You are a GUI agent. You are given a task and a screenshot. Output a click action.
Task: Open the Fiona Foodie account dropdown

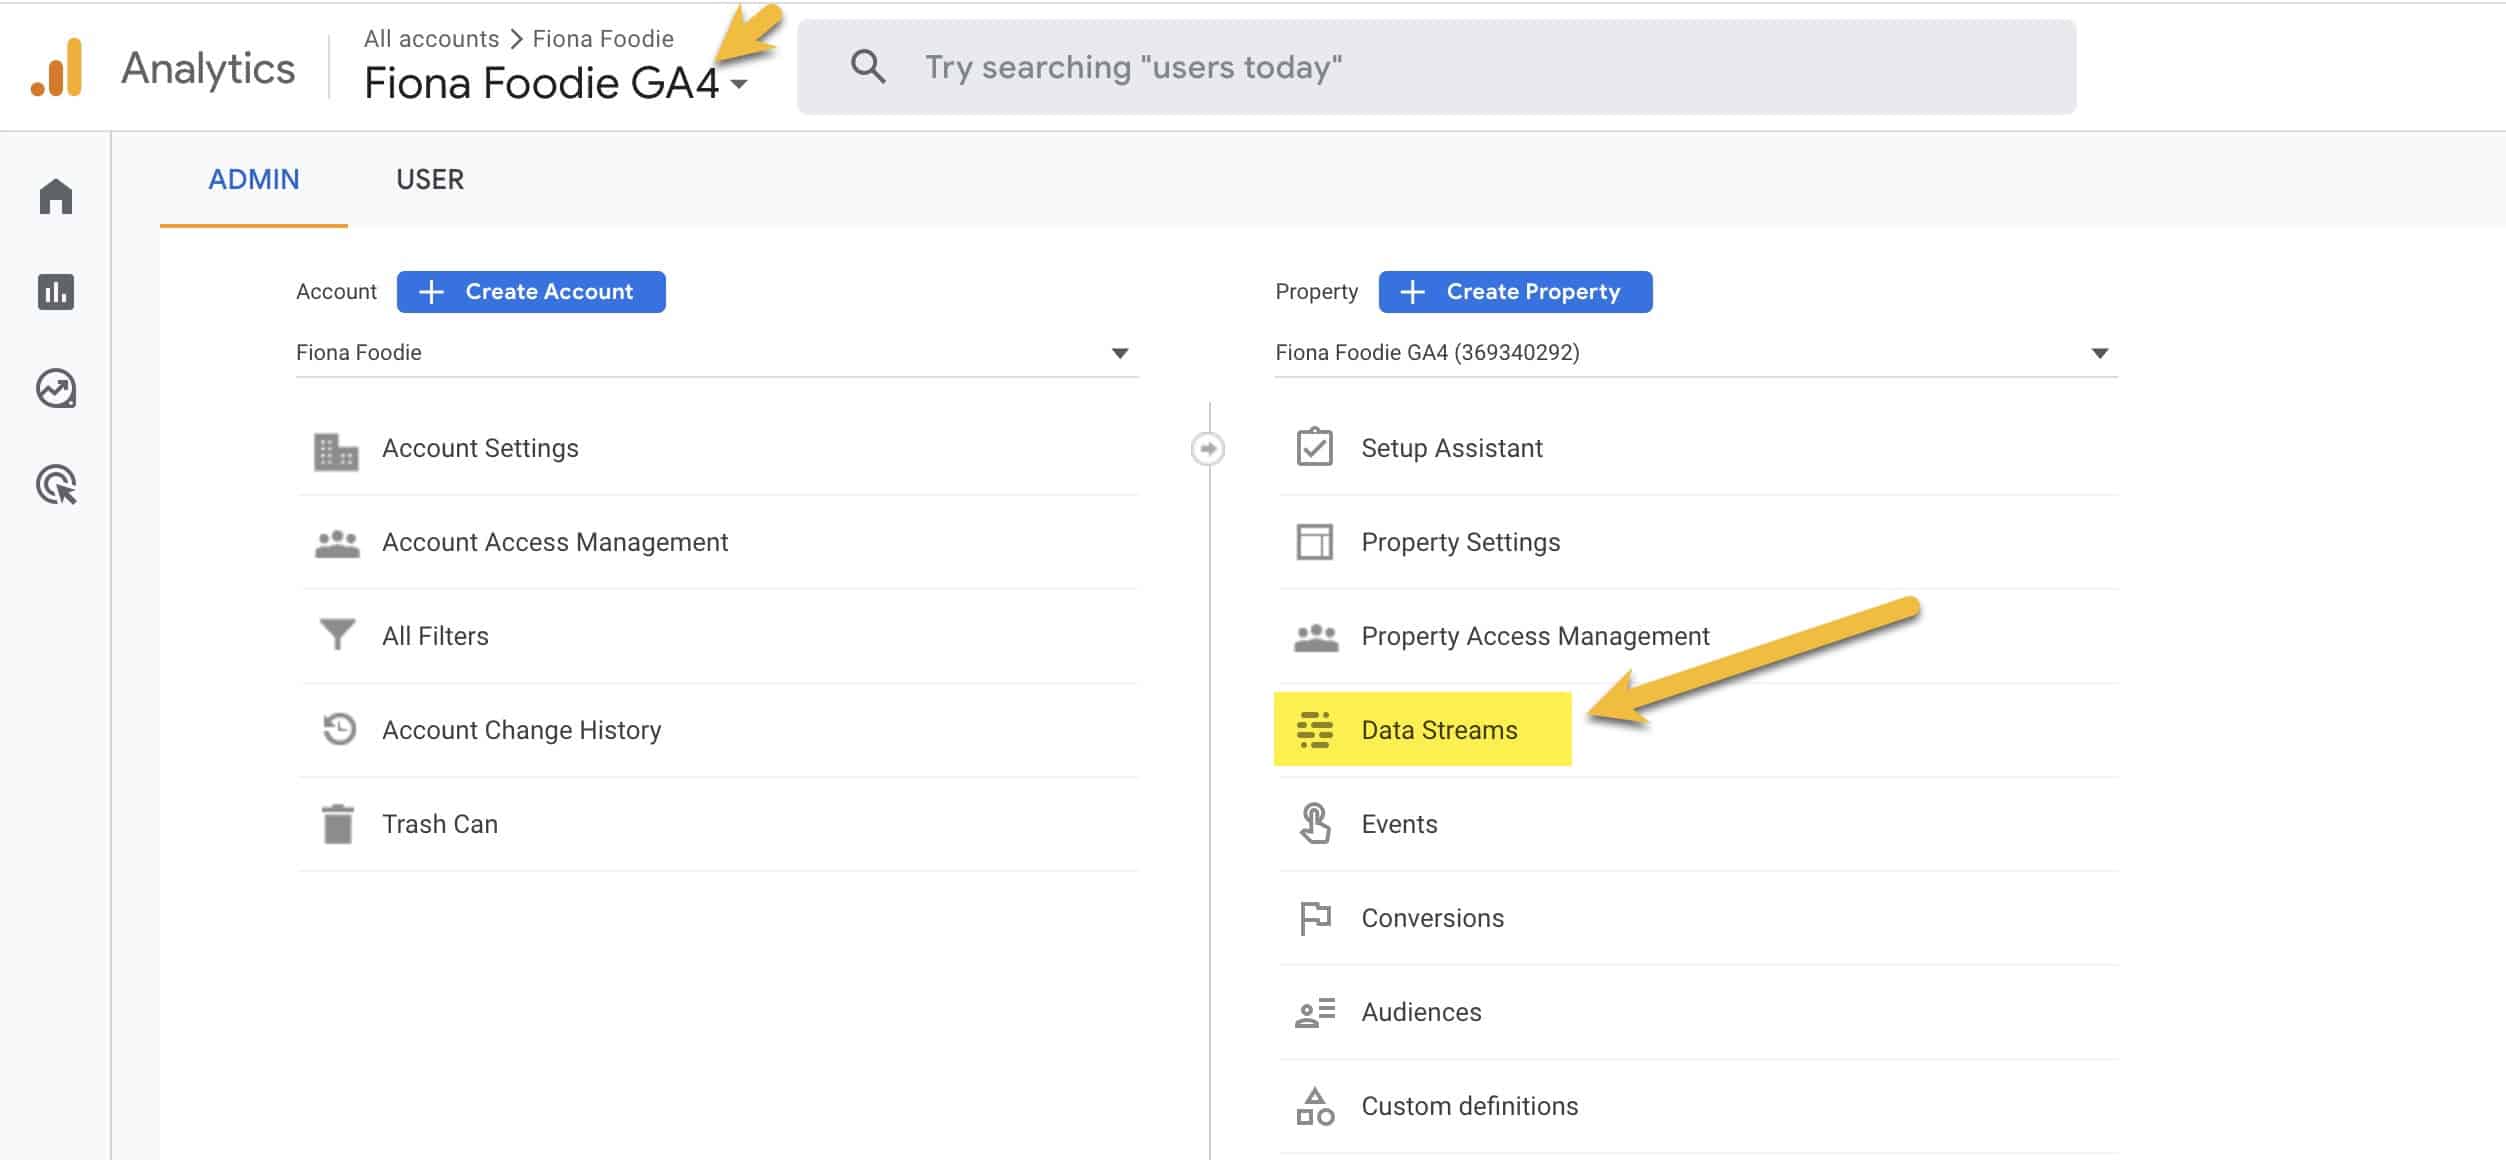tap(717, 352)
